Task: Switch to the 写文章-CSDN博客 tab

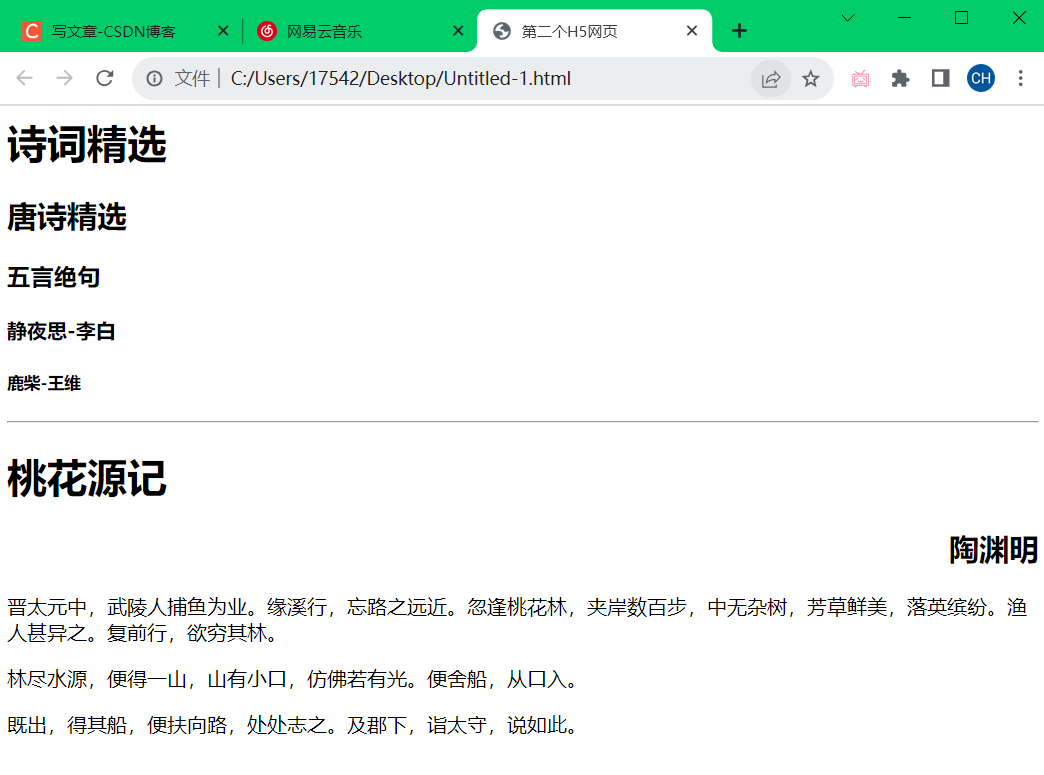Action: tap(113, 32)
